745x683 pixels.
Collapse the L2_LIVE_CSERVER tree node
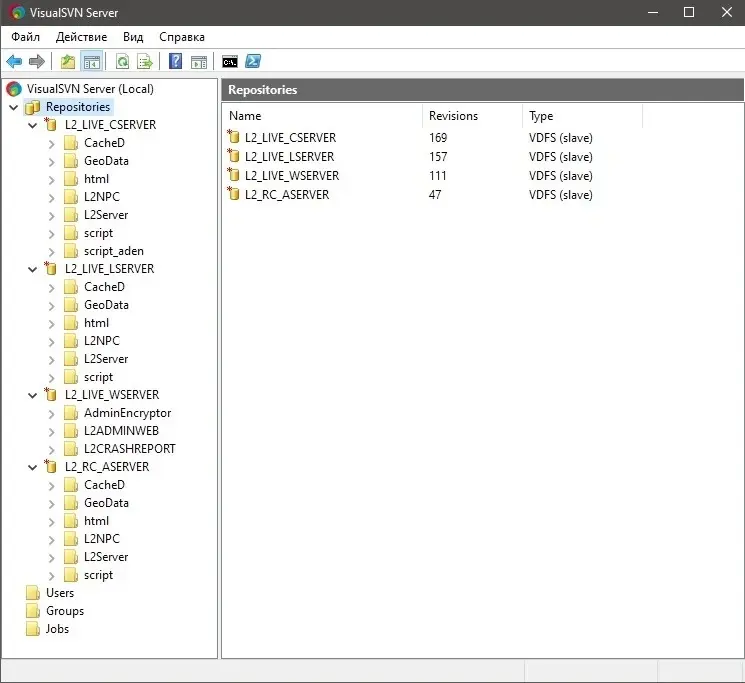32,125
